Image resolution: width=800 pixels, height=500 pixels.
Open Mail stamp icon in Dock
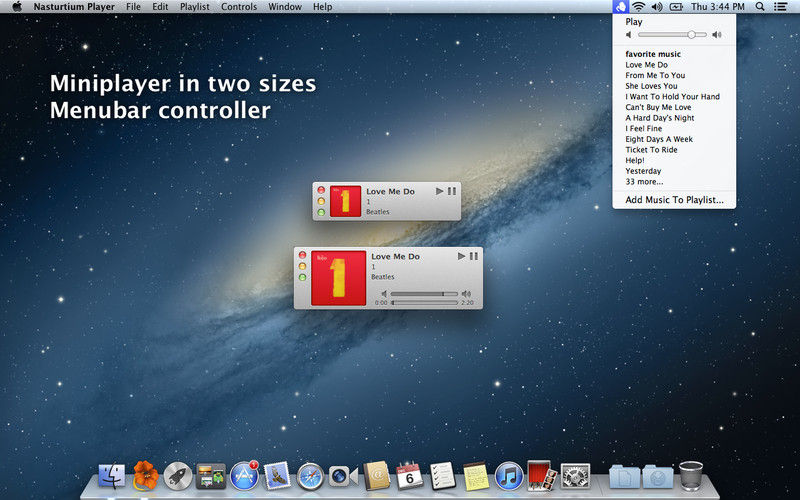click(277, 476)
